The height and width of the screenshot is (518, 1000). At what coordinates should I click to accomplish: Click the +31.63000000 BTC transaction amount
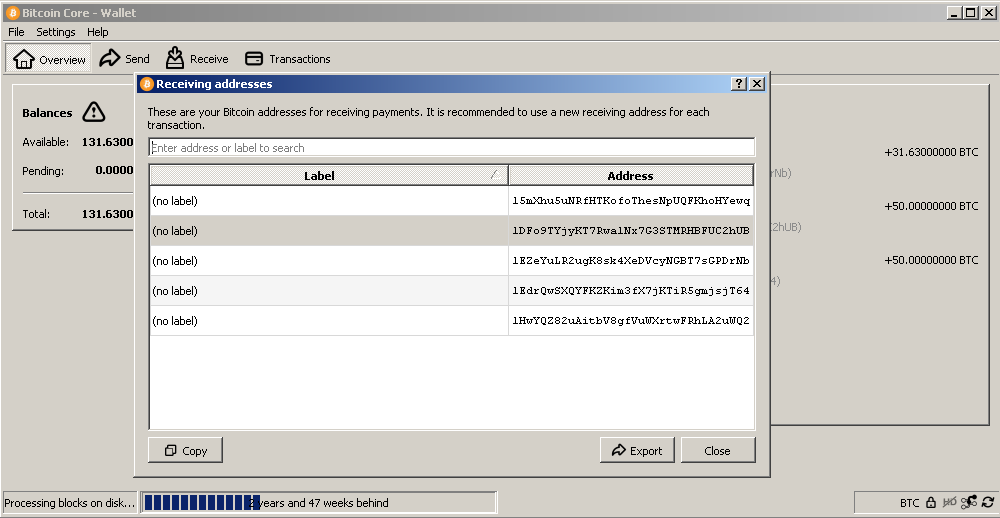[931, 152]
